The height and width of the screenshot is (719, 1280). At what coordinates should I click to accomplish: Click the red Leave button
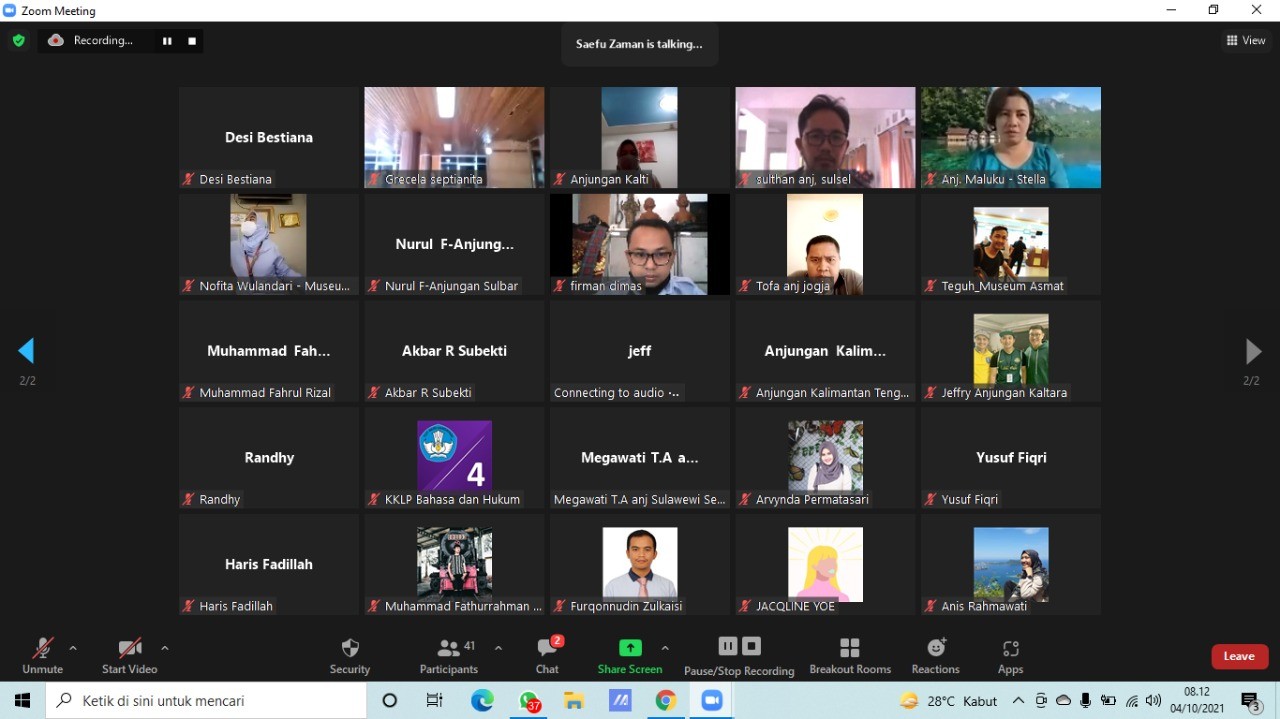point(1239,656)
